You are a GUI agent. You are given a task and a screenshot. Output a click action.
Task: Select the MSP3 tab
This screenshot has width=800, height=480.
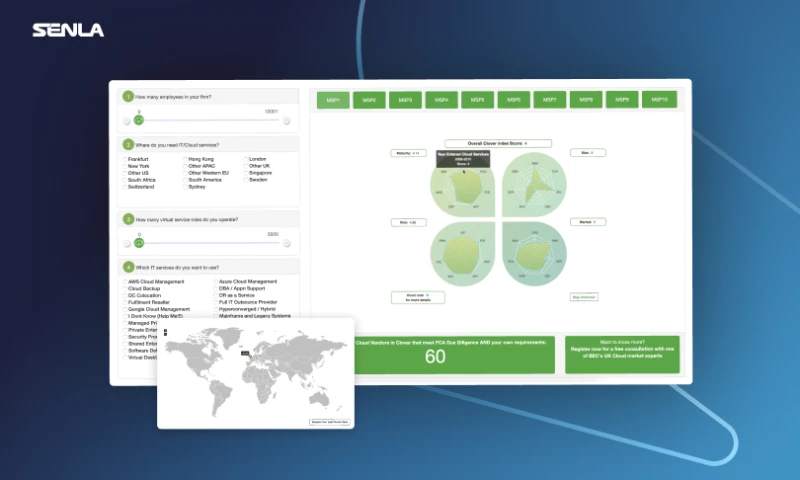pos(405,100)
